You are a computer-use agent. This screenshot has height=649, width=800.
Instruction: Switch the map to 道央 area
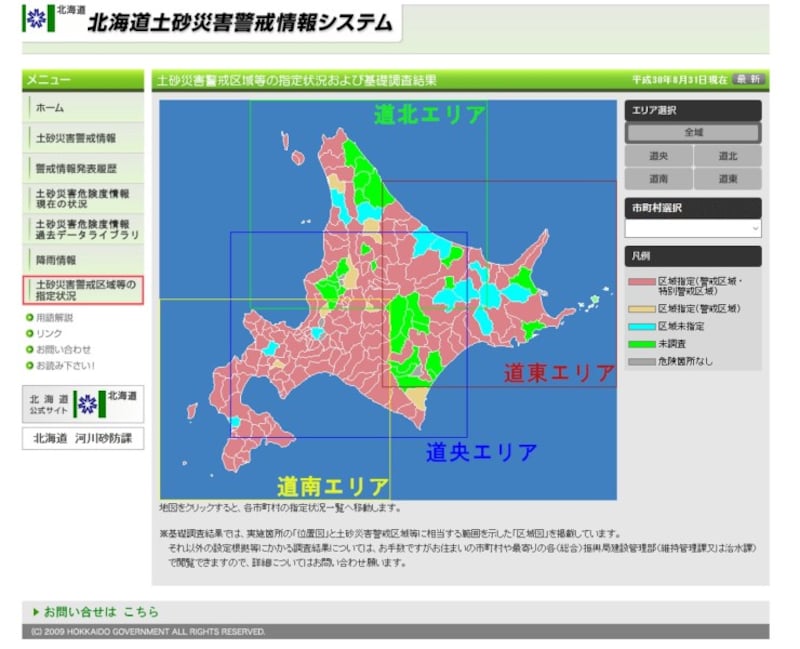point(658,156)
